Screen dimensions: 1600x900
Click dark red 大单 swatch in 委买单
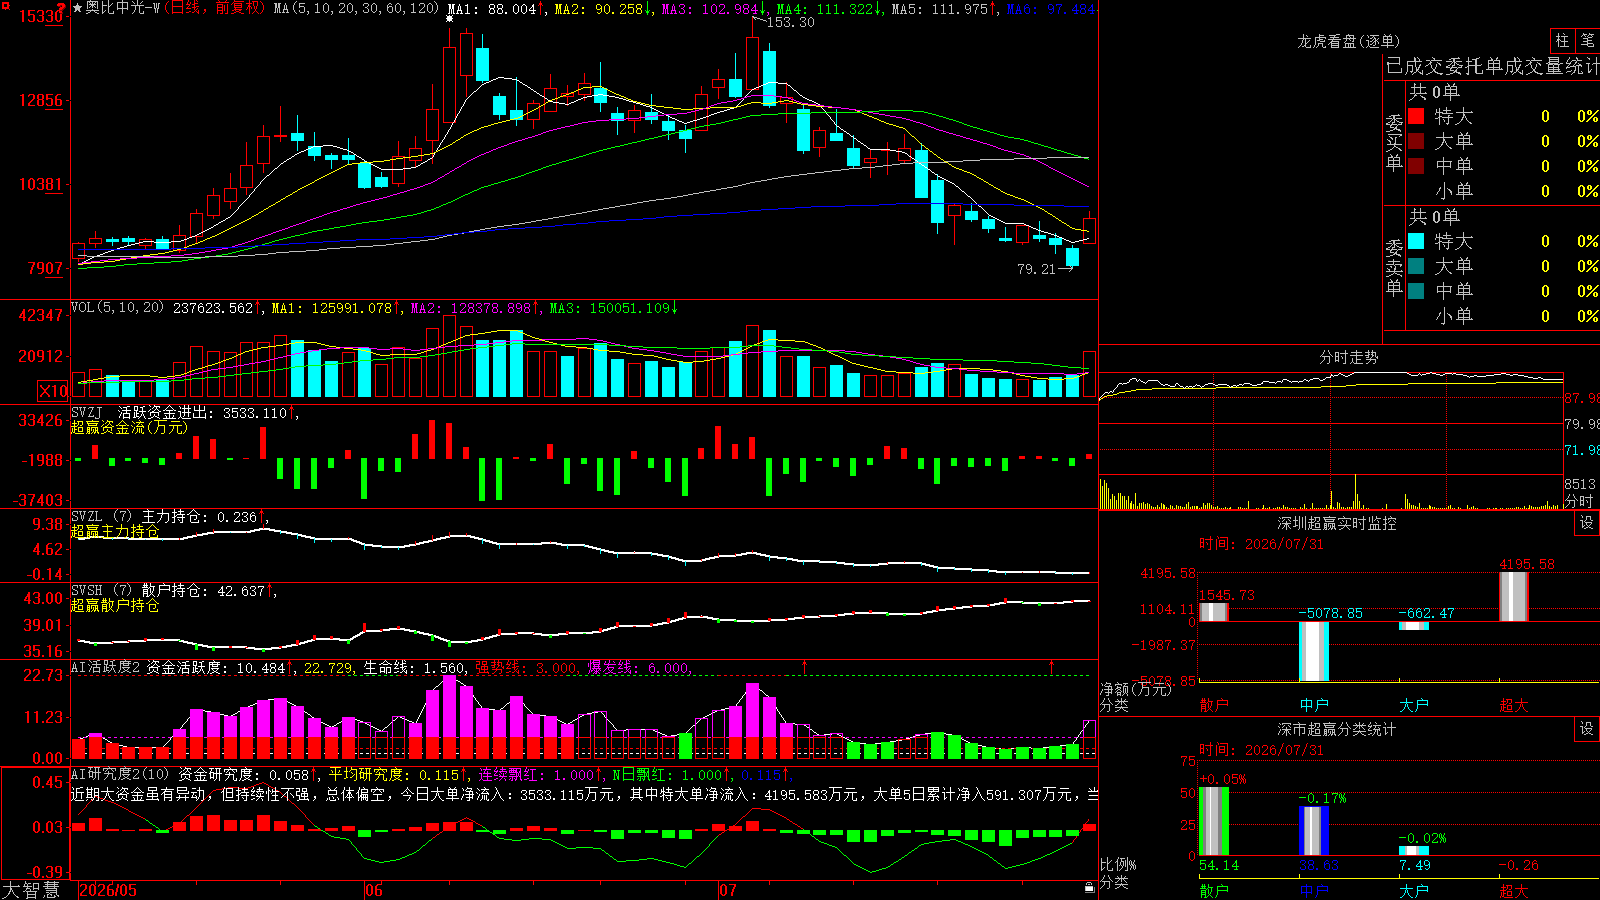coord(1416,141)
